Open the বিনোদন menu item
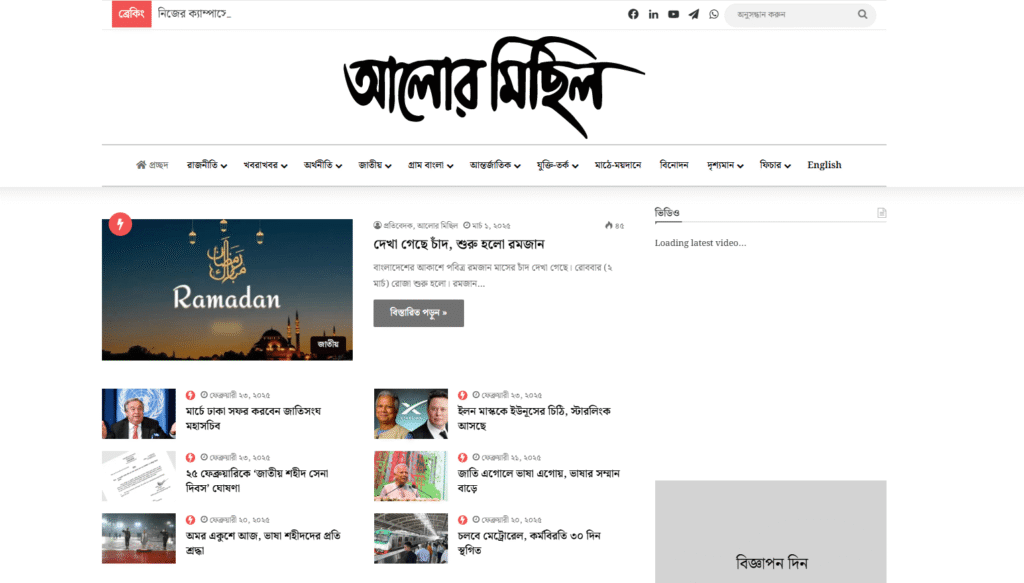 click(674, 165)
